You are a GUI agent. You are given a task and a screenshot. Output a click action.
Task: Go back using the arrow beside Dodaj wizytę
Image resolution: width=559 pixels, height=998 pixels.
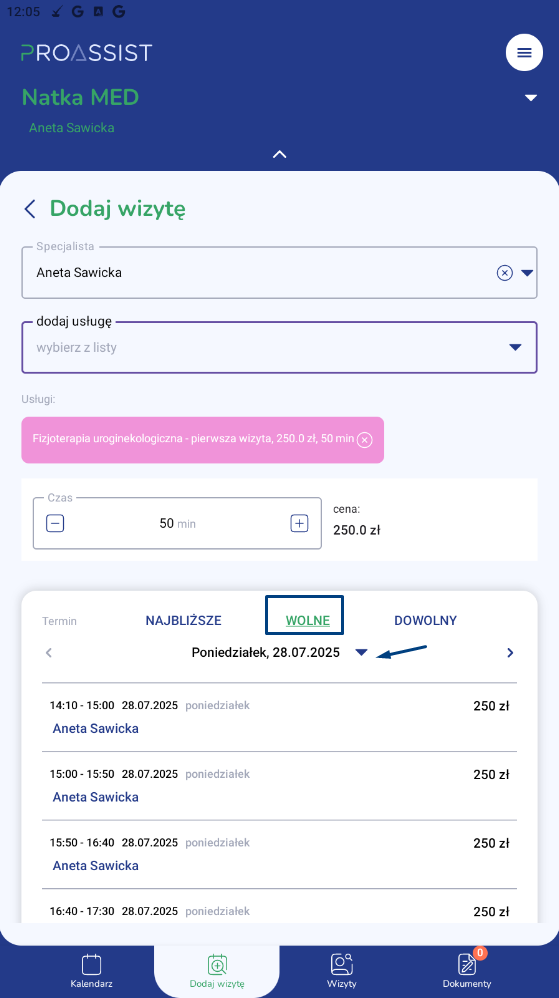tap(30, 209)
